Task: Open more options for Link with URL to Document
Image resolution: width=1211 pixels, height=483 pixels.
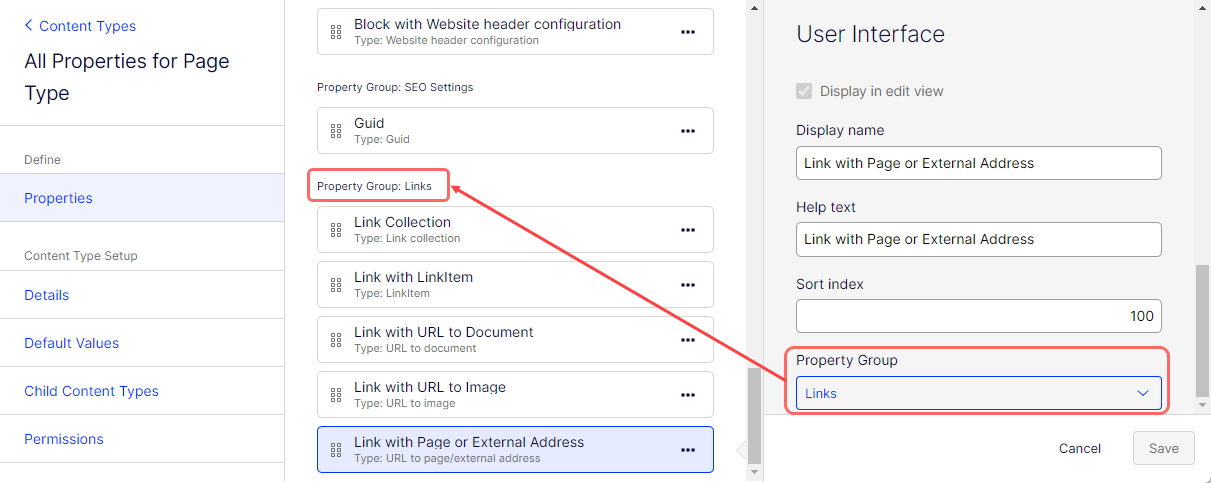Action: [x=688, y=340]
